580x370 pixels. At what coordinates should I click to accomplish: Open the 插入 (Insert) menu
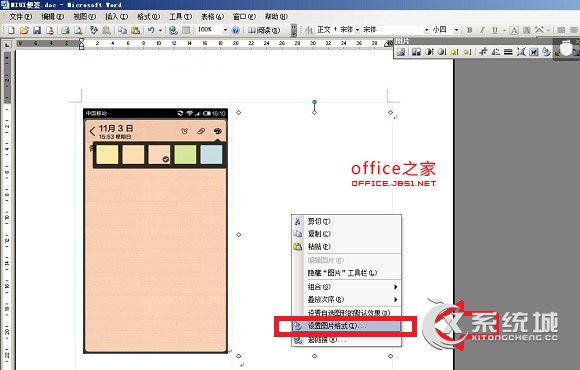[116, 17]
